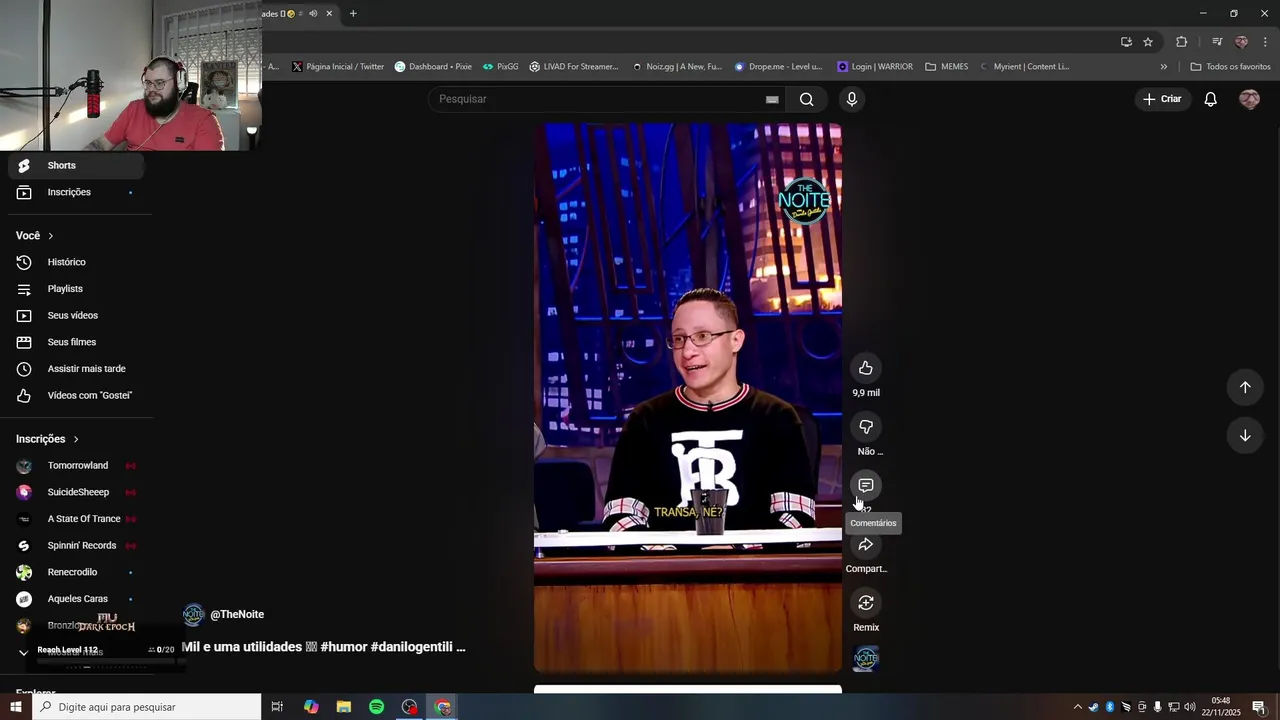Viewport: 1280px width, 720px height.
Task: Close the current YouTube browser tab
Action: (x=328, y=14)
